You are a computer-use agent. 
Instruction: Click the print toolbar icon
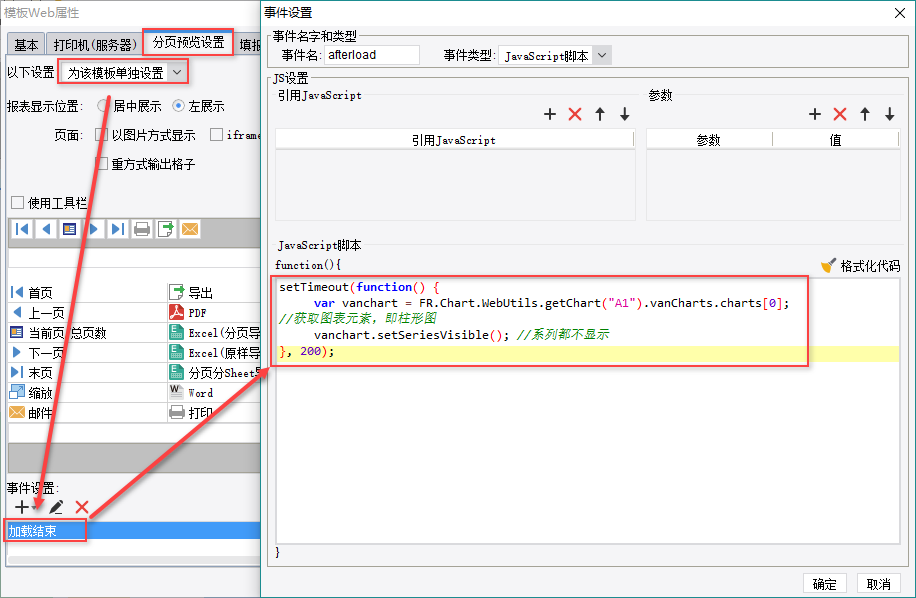coord(142,229)
